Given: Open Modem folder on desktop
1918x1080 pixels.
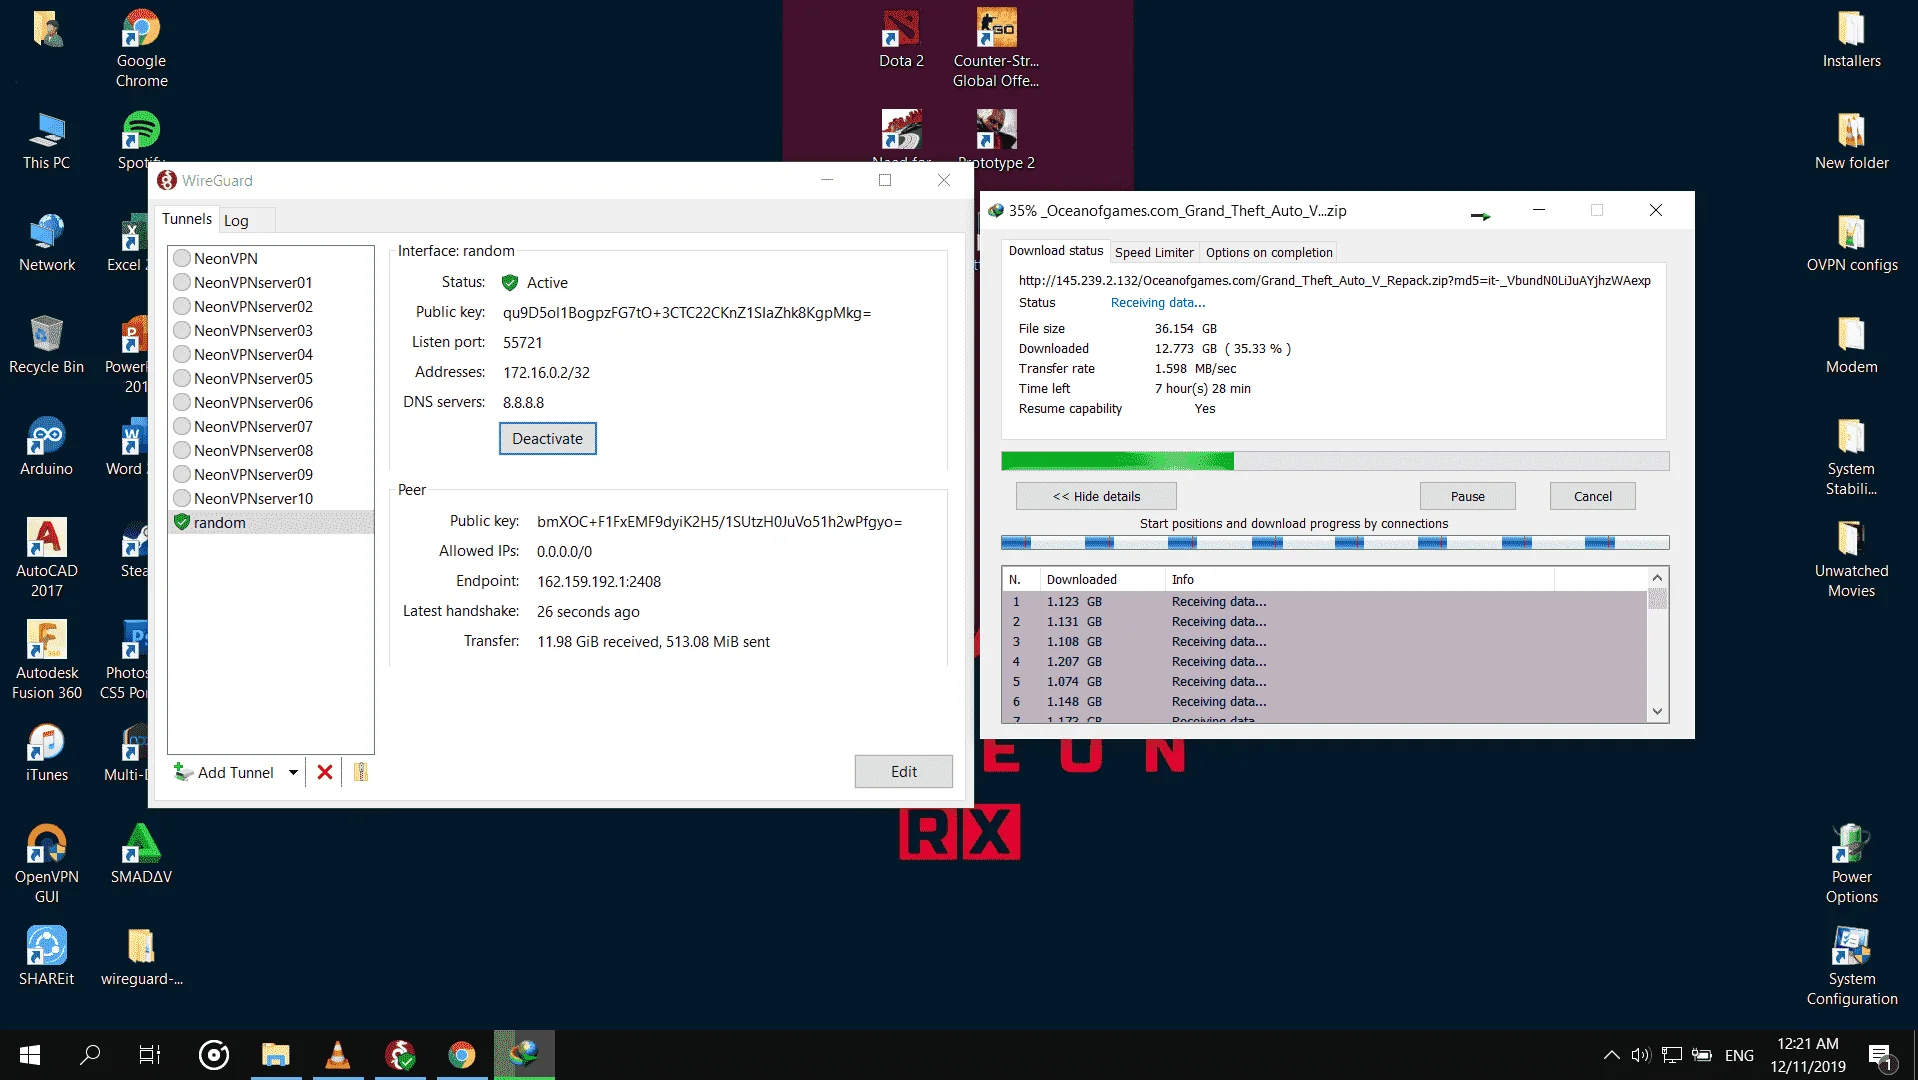Looking at the screenshot, I should coord(1851,345).
